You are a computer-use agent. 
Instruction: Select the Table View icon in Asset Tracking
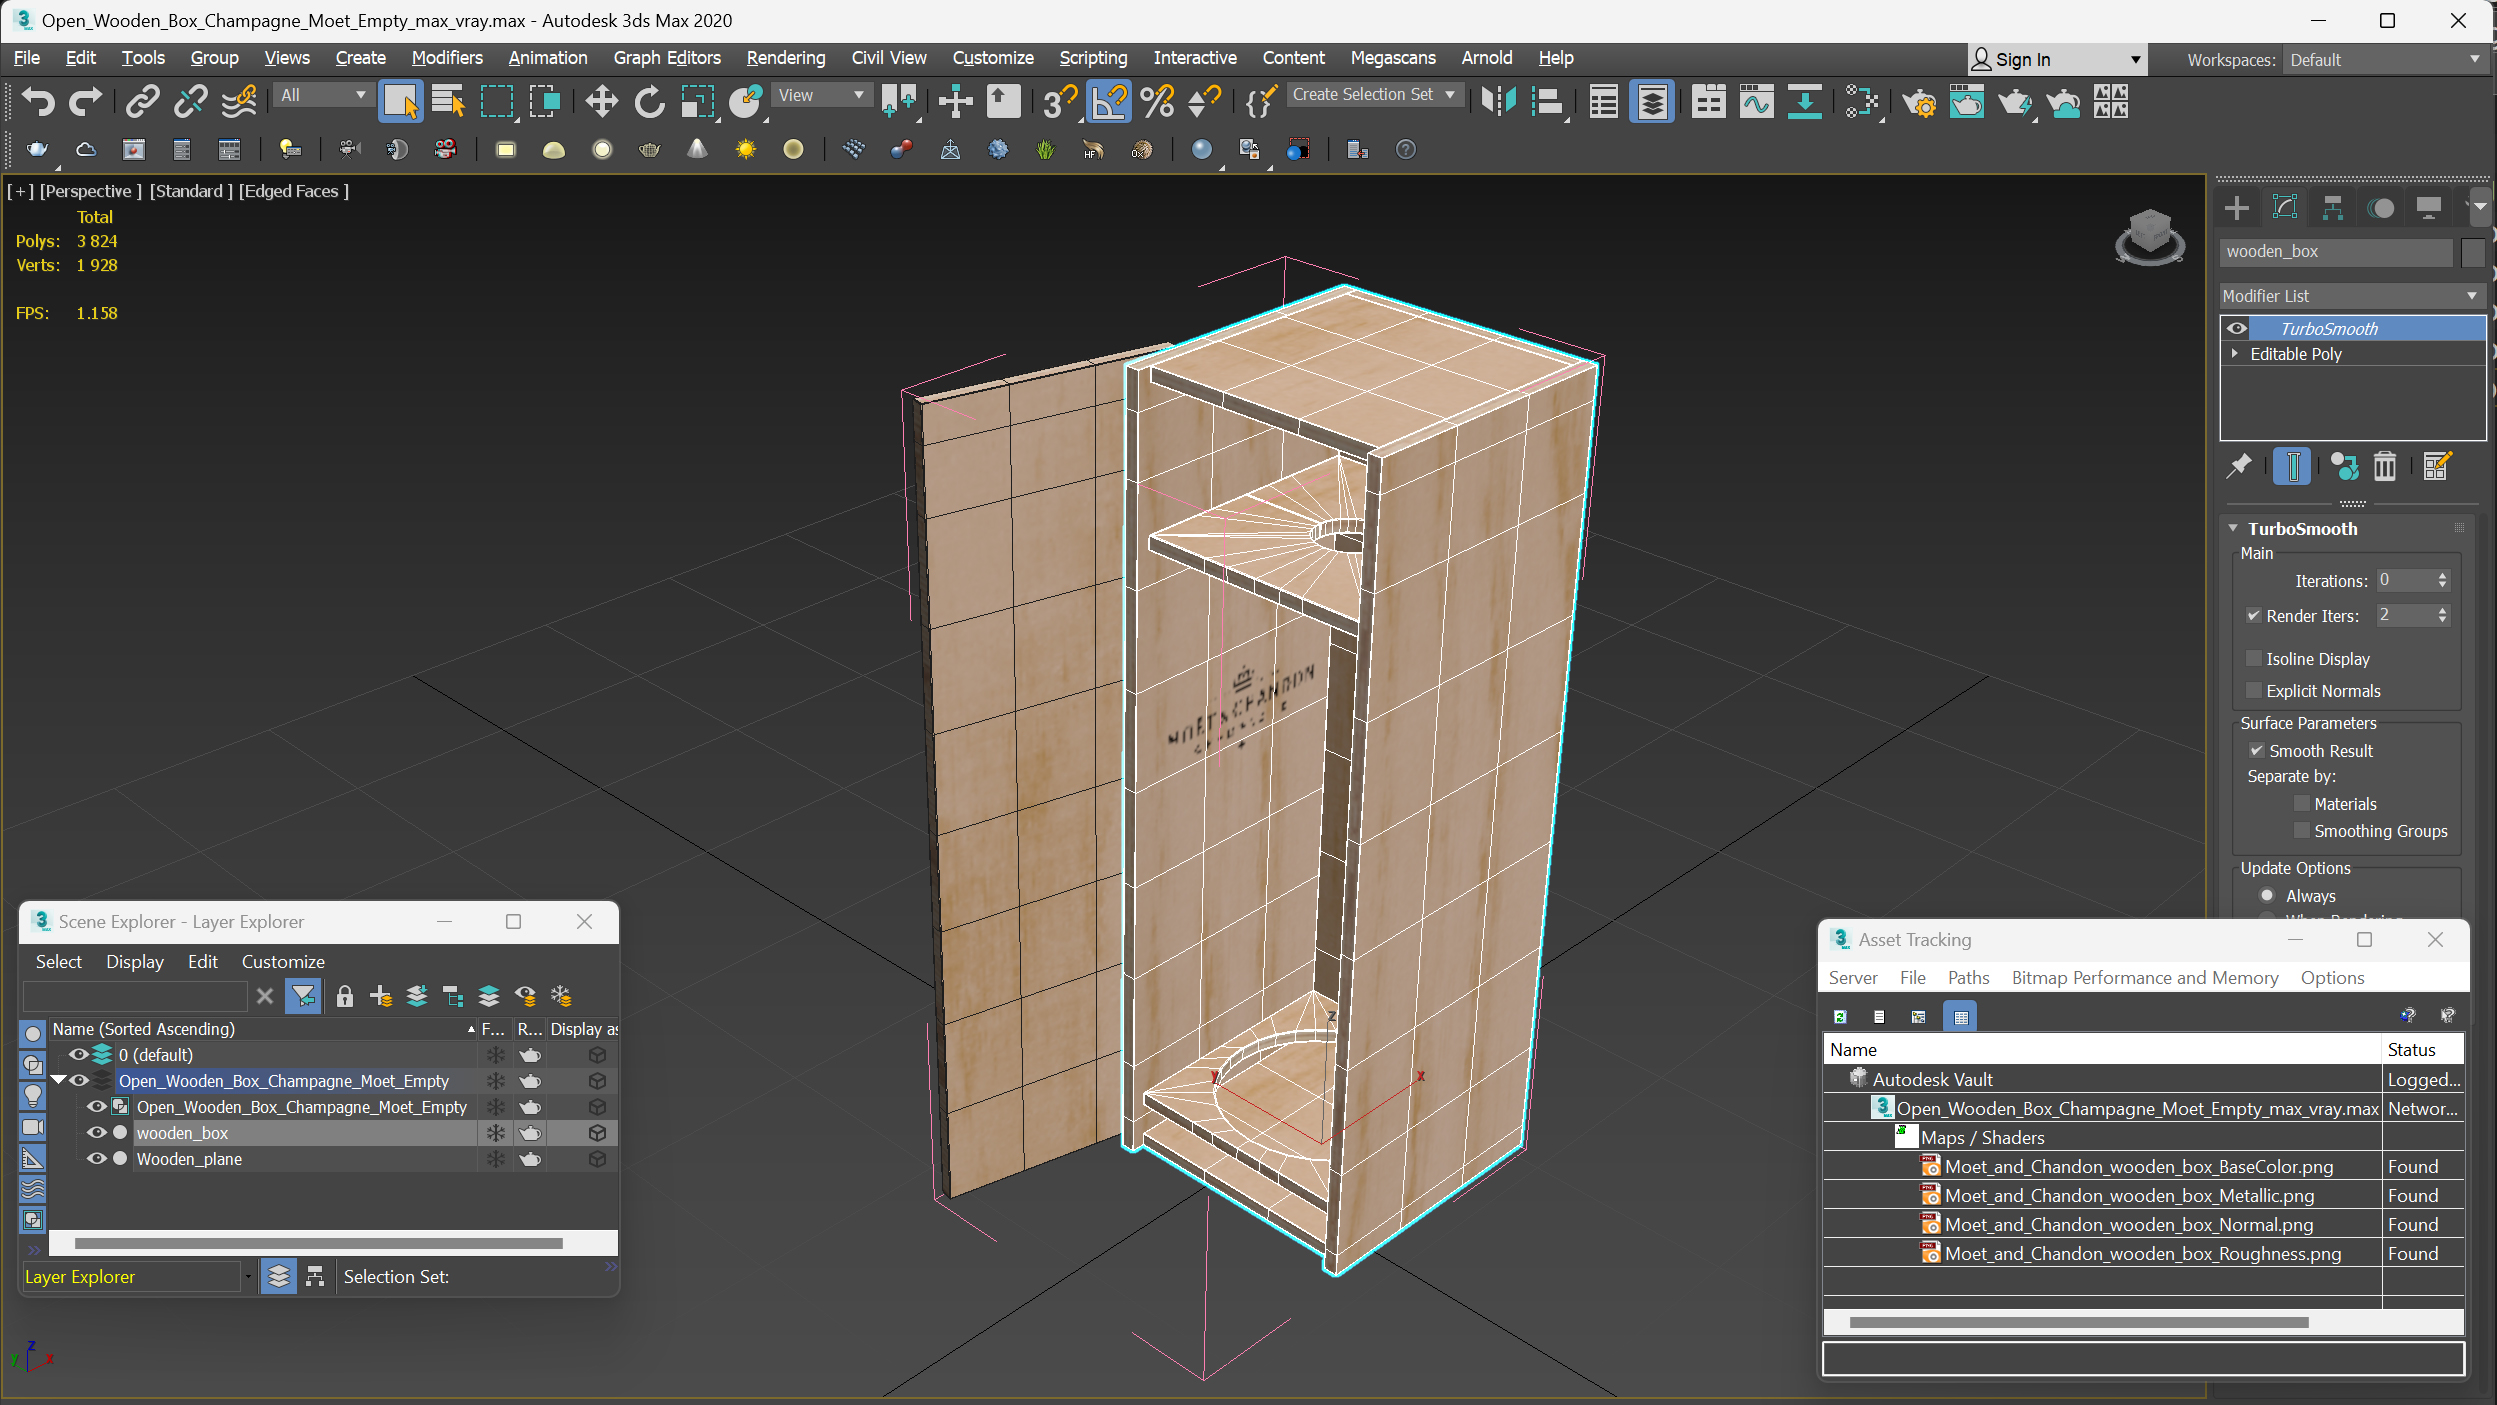(x=1961, y=1017)
